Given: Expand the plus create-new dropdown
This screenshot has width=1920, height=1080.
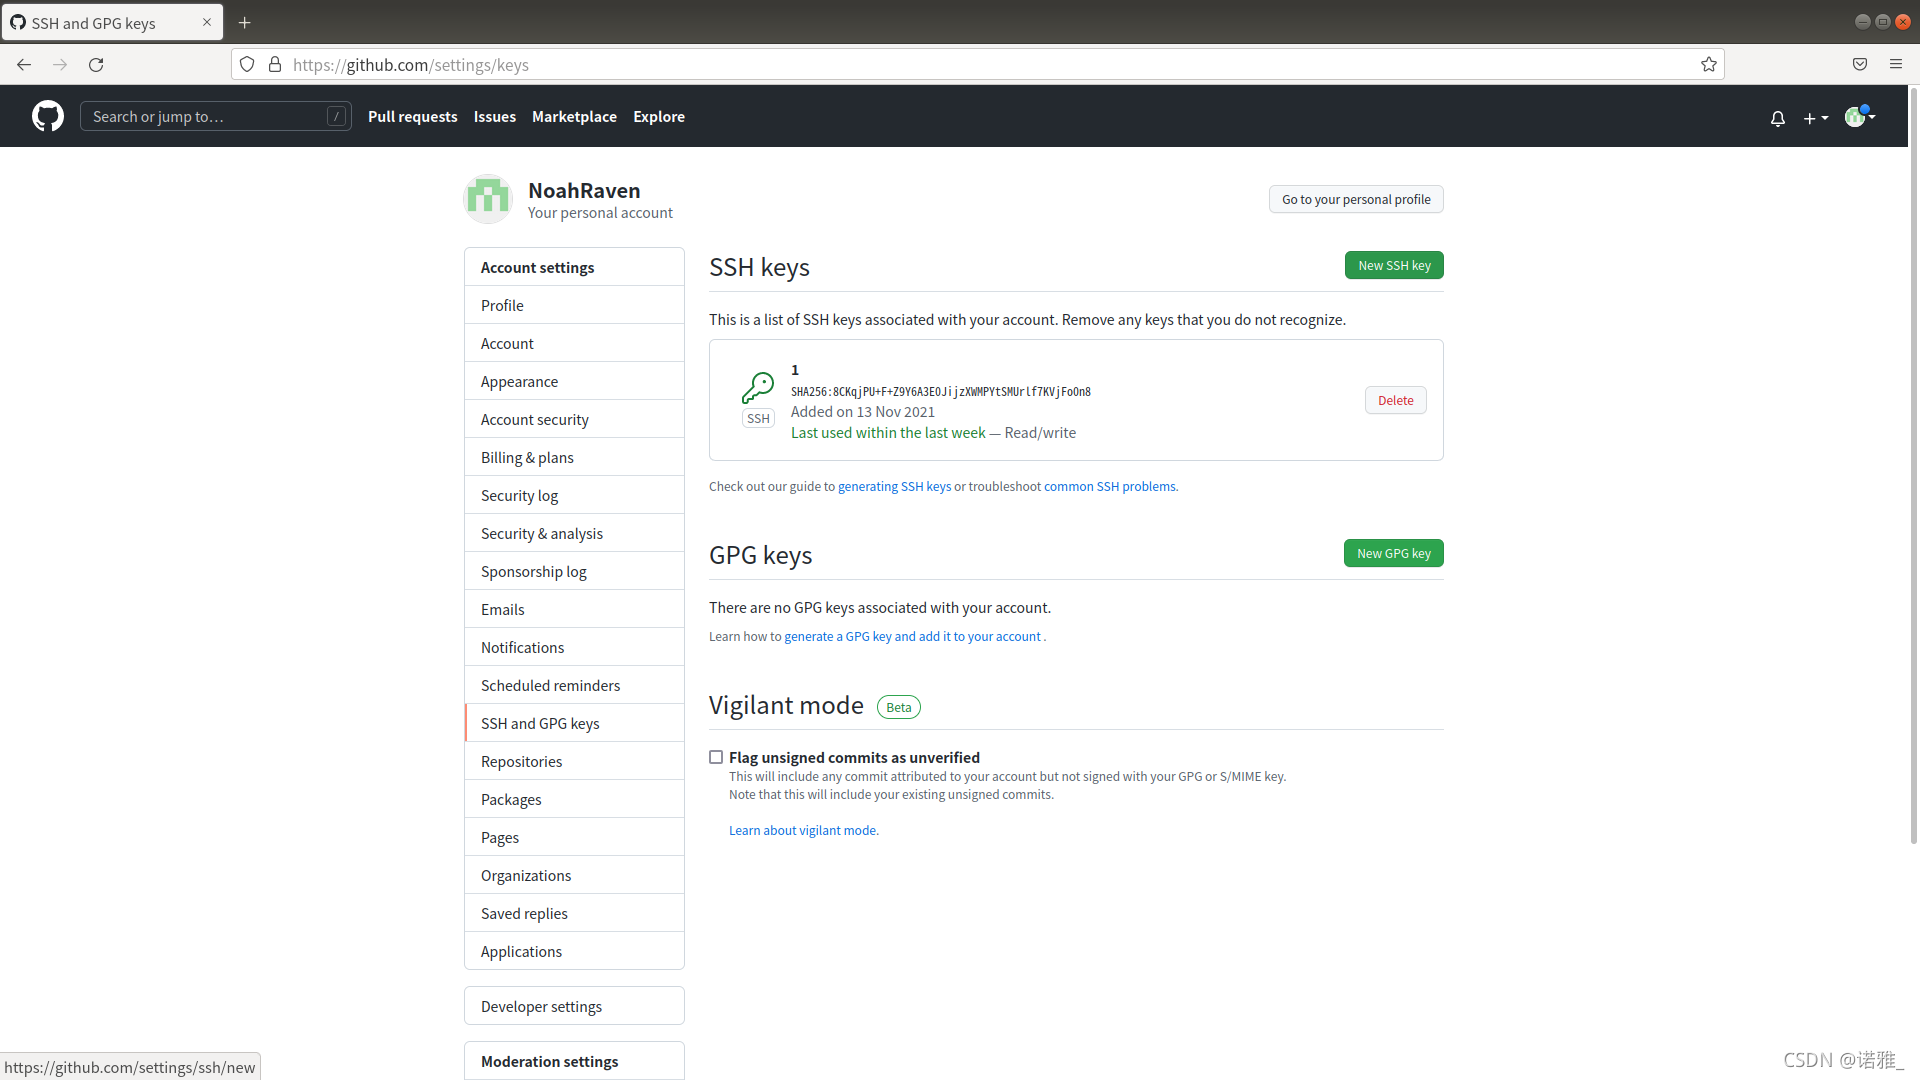Looking at the screenshot, I should [1815, 118].
